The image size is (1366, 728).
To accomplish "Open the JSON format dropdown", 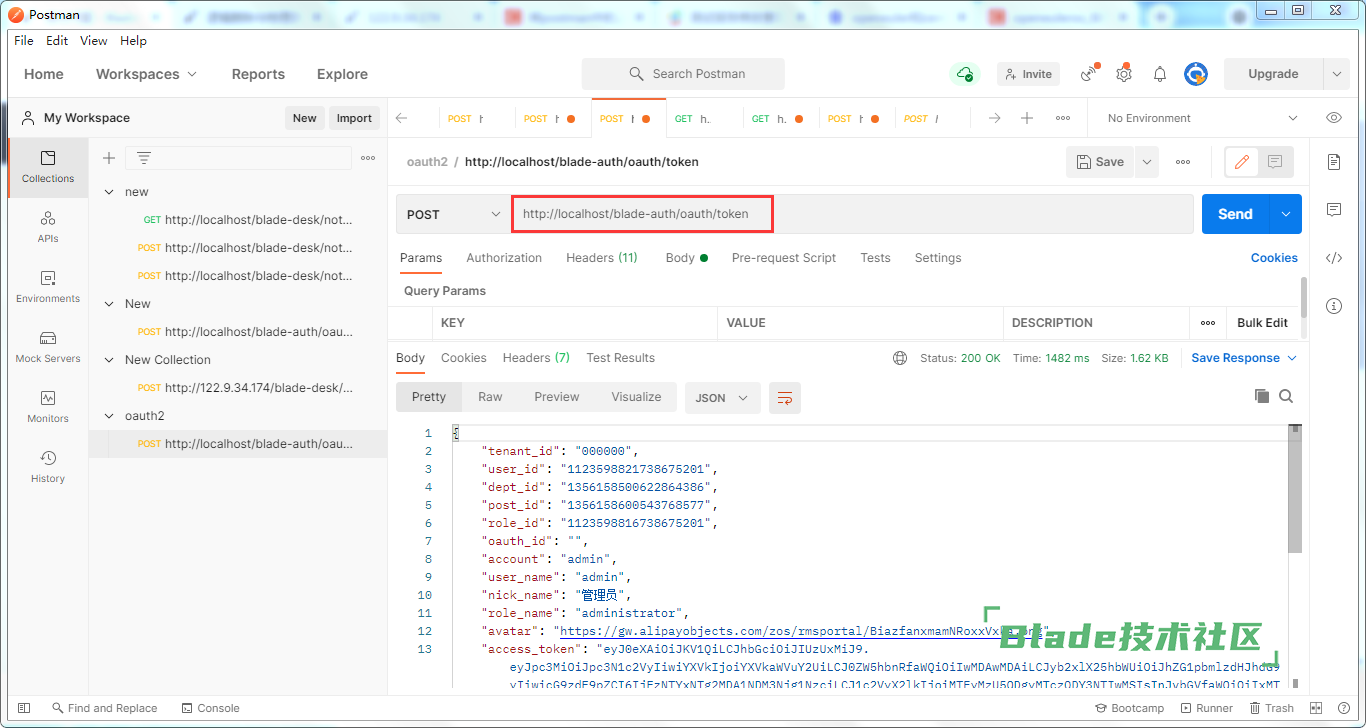I will click(722, 397).
